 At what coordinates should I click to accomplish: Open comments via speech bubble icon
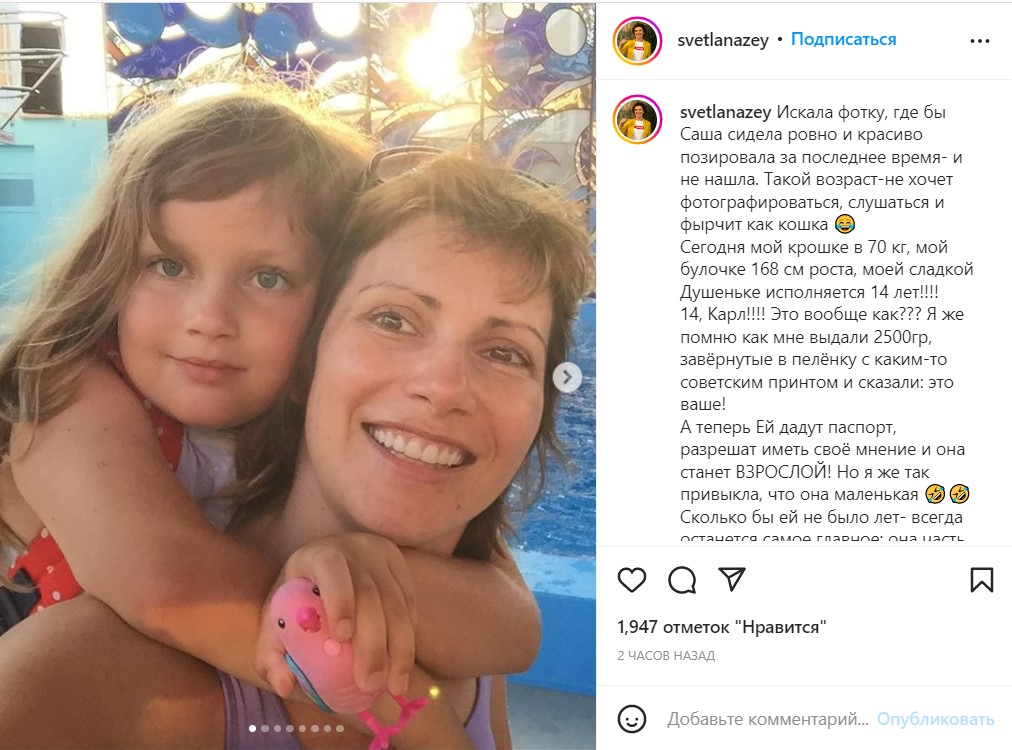[x=682, y=580]
